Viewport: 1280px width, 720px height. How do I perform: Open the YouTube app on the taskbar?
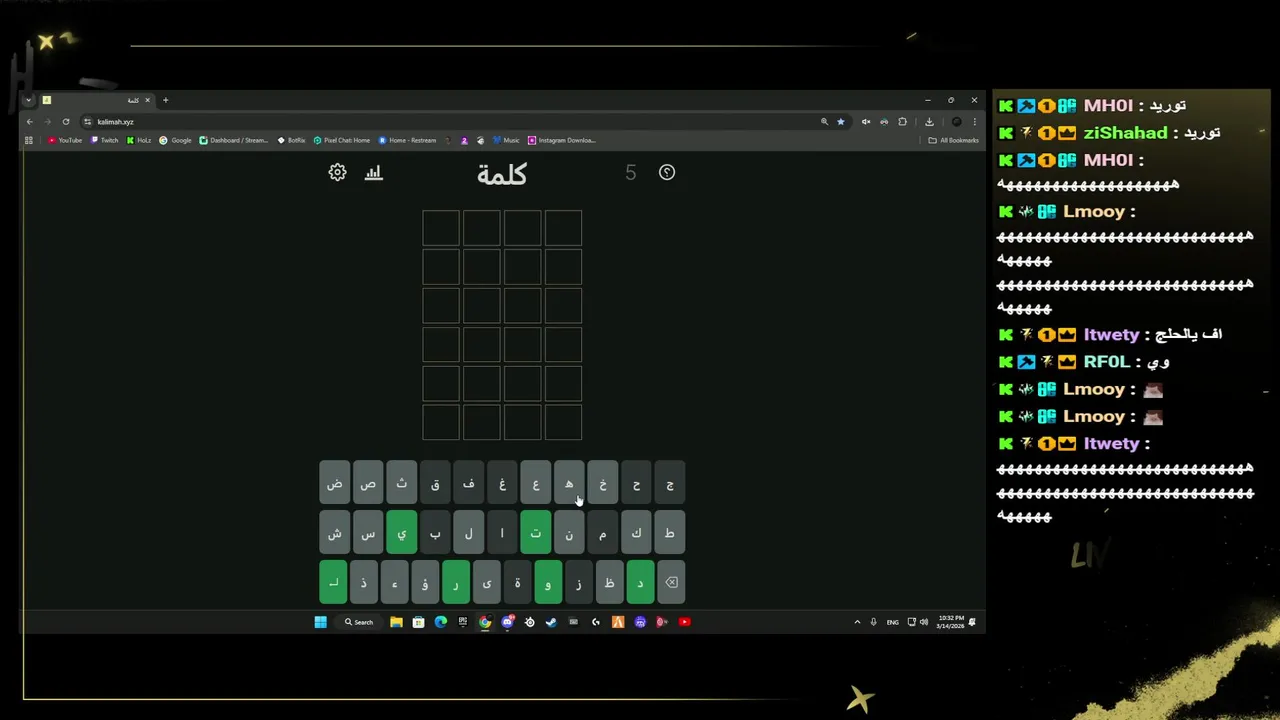[684, 622]
